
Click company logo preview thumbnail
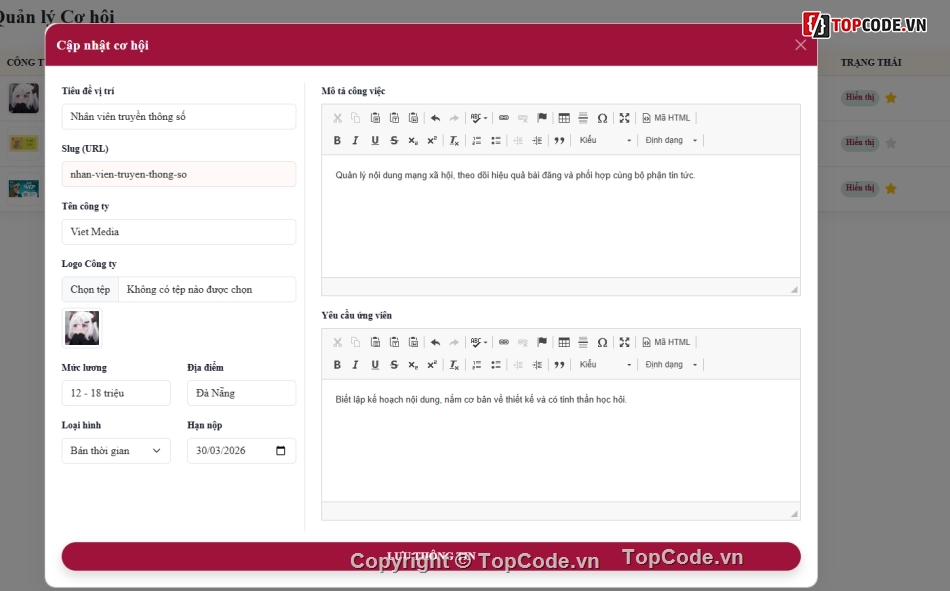82,328
